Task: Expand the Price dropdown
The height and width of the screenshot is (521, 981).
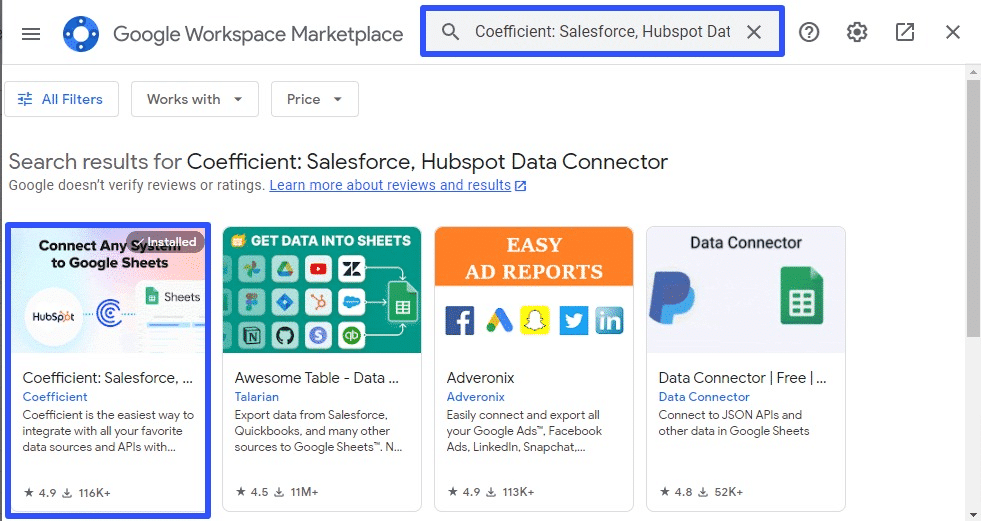Action: tap(315, 99)
